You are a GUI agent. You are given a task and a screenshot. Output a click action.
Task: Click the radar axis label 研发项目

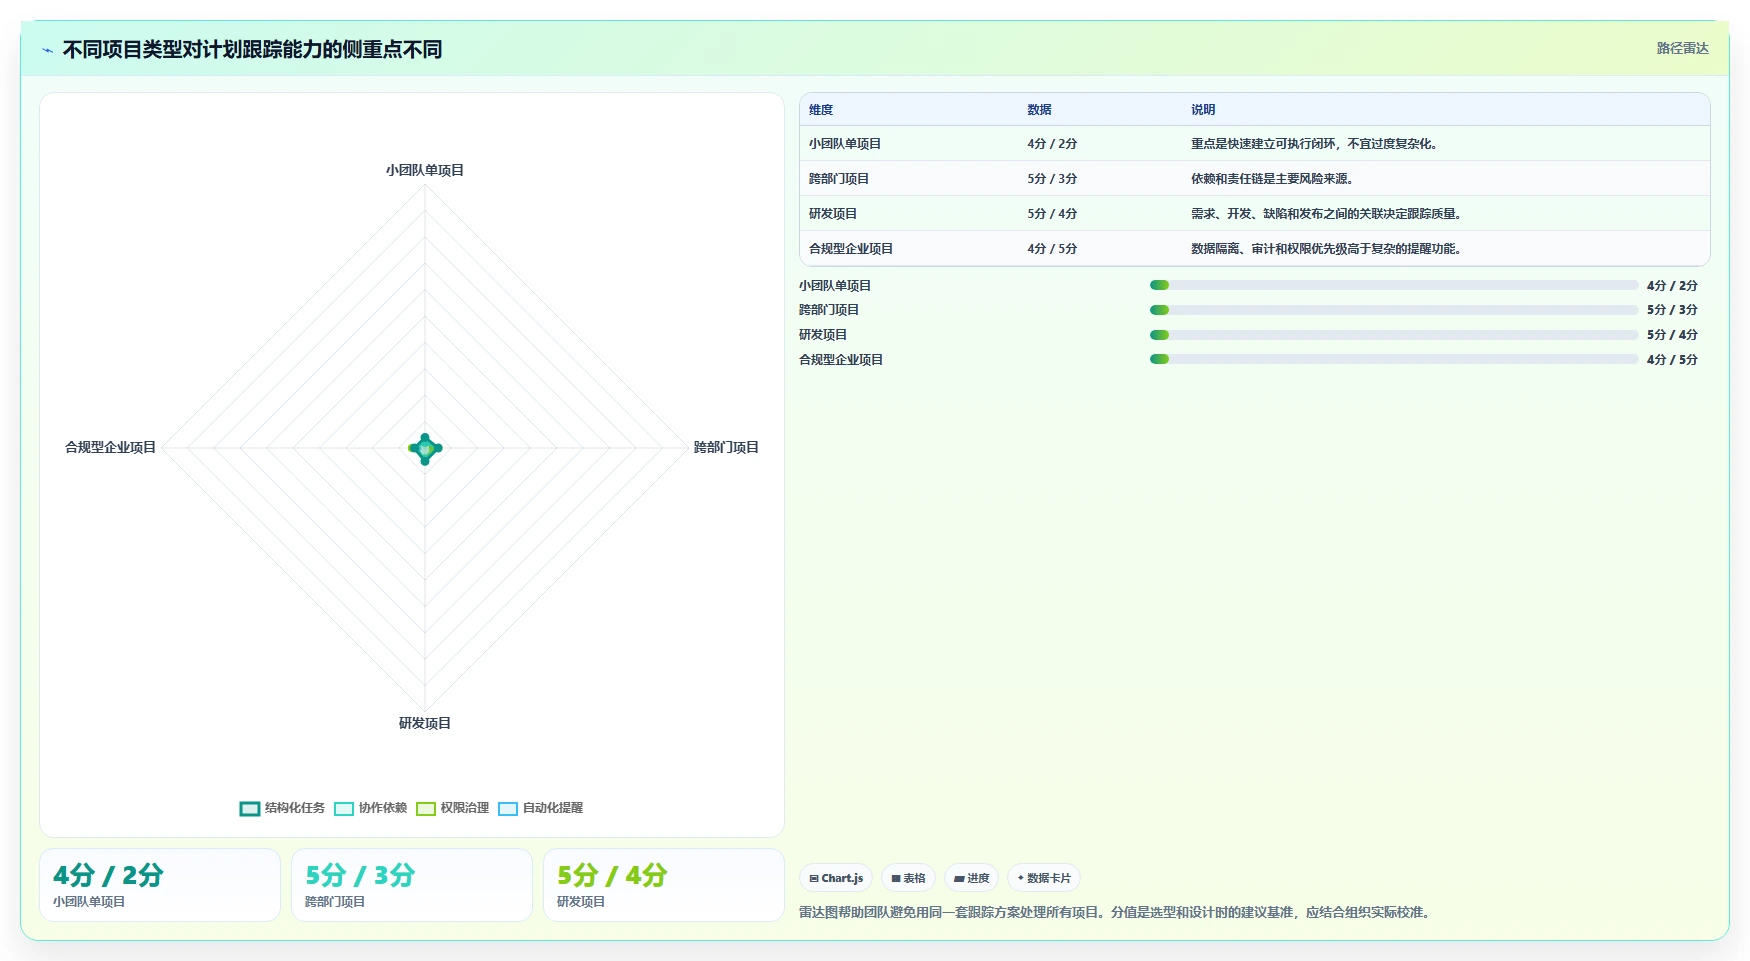click(x=425, y=723)
